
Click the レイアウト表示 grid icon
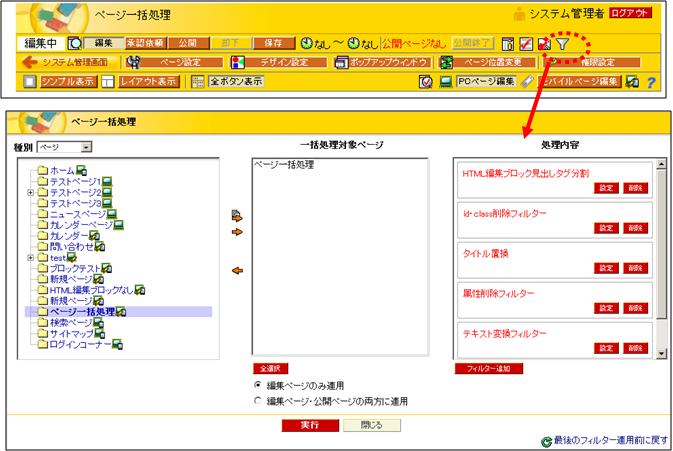tap(108, 82)
